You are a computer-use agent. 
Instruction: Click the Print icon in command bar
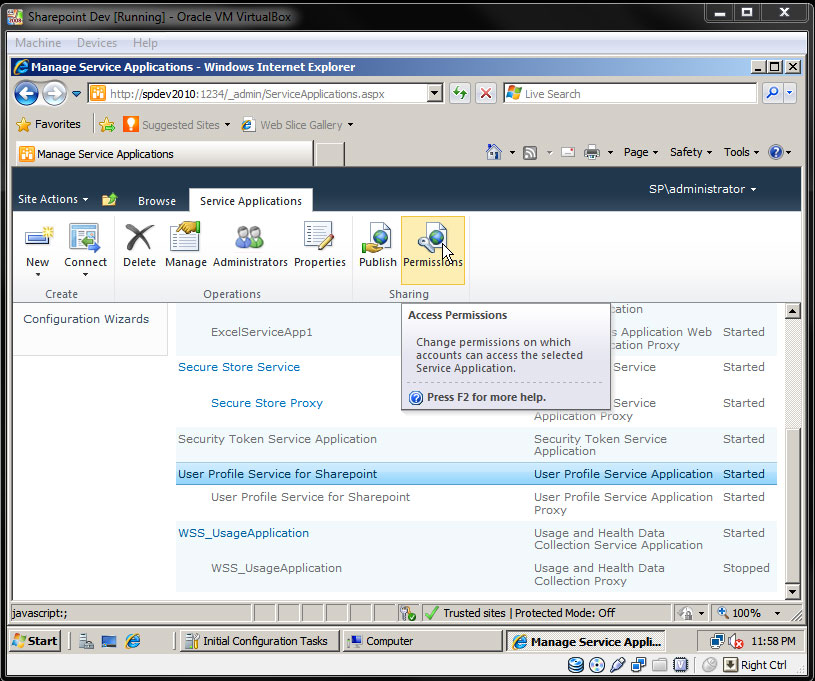point(591,152)
